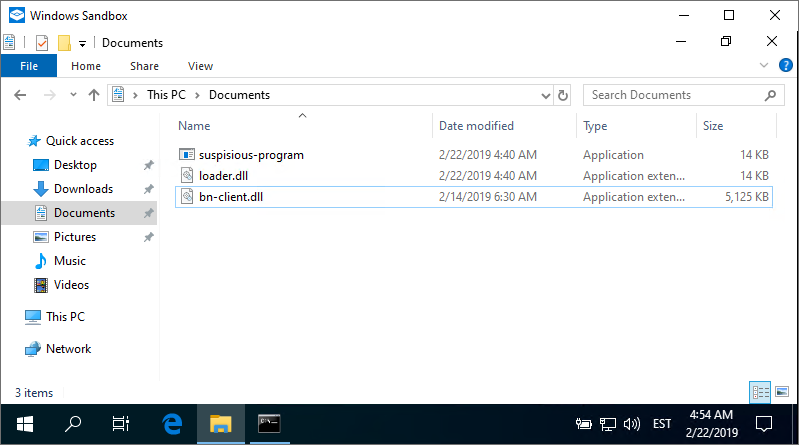
Task: Click date 2/14/2019 6:30 AM cell
Action: tap(488, 197)
